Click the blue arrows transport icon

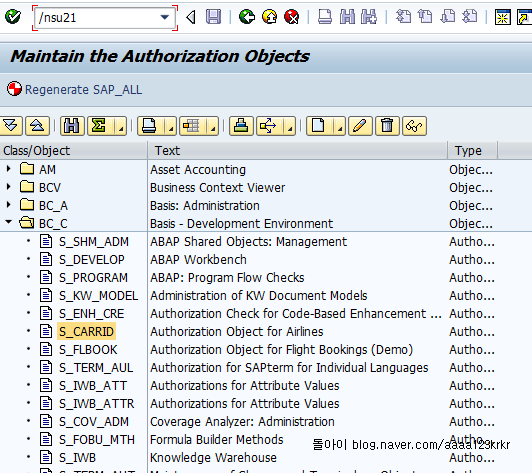pyautogui.click(x=269, y=126)
